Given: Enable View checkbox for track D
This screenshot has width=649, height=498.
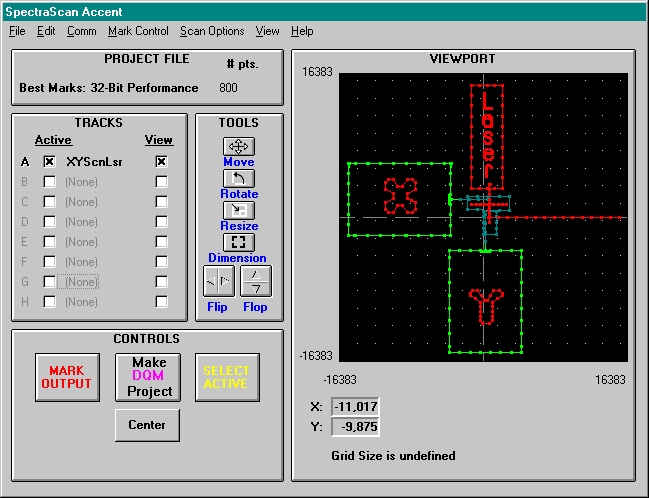Looking at the screenshot, I should click(161, 221).
